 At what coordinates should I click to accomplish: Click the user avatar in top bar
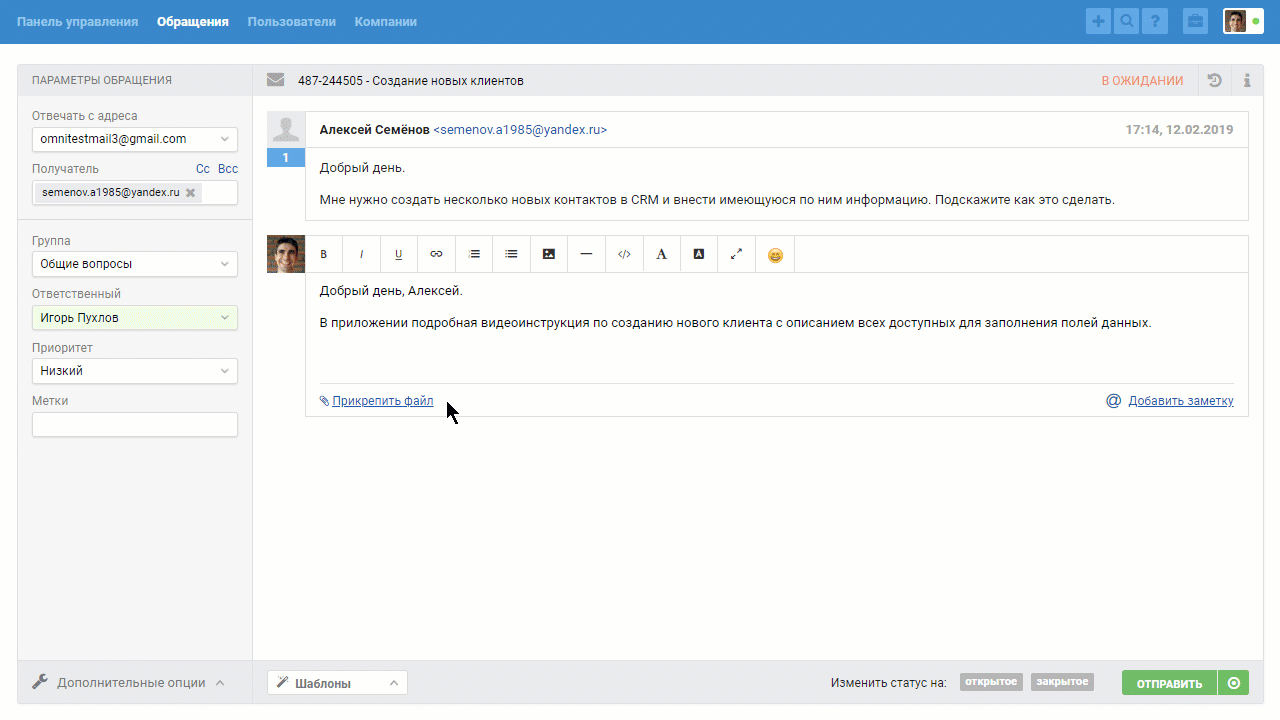point(1236,21)
